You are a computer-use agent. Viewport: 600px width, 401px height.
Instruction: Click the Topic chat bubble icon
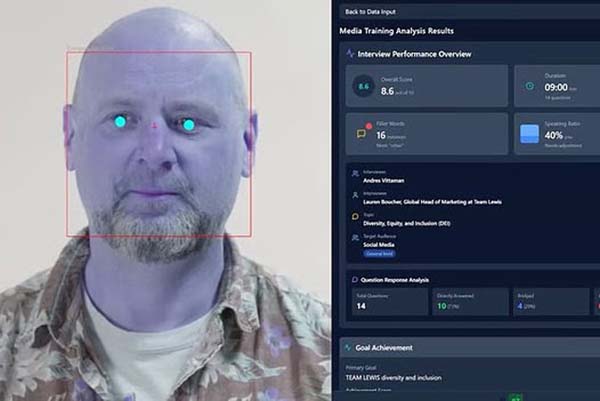tap(355, 216)
